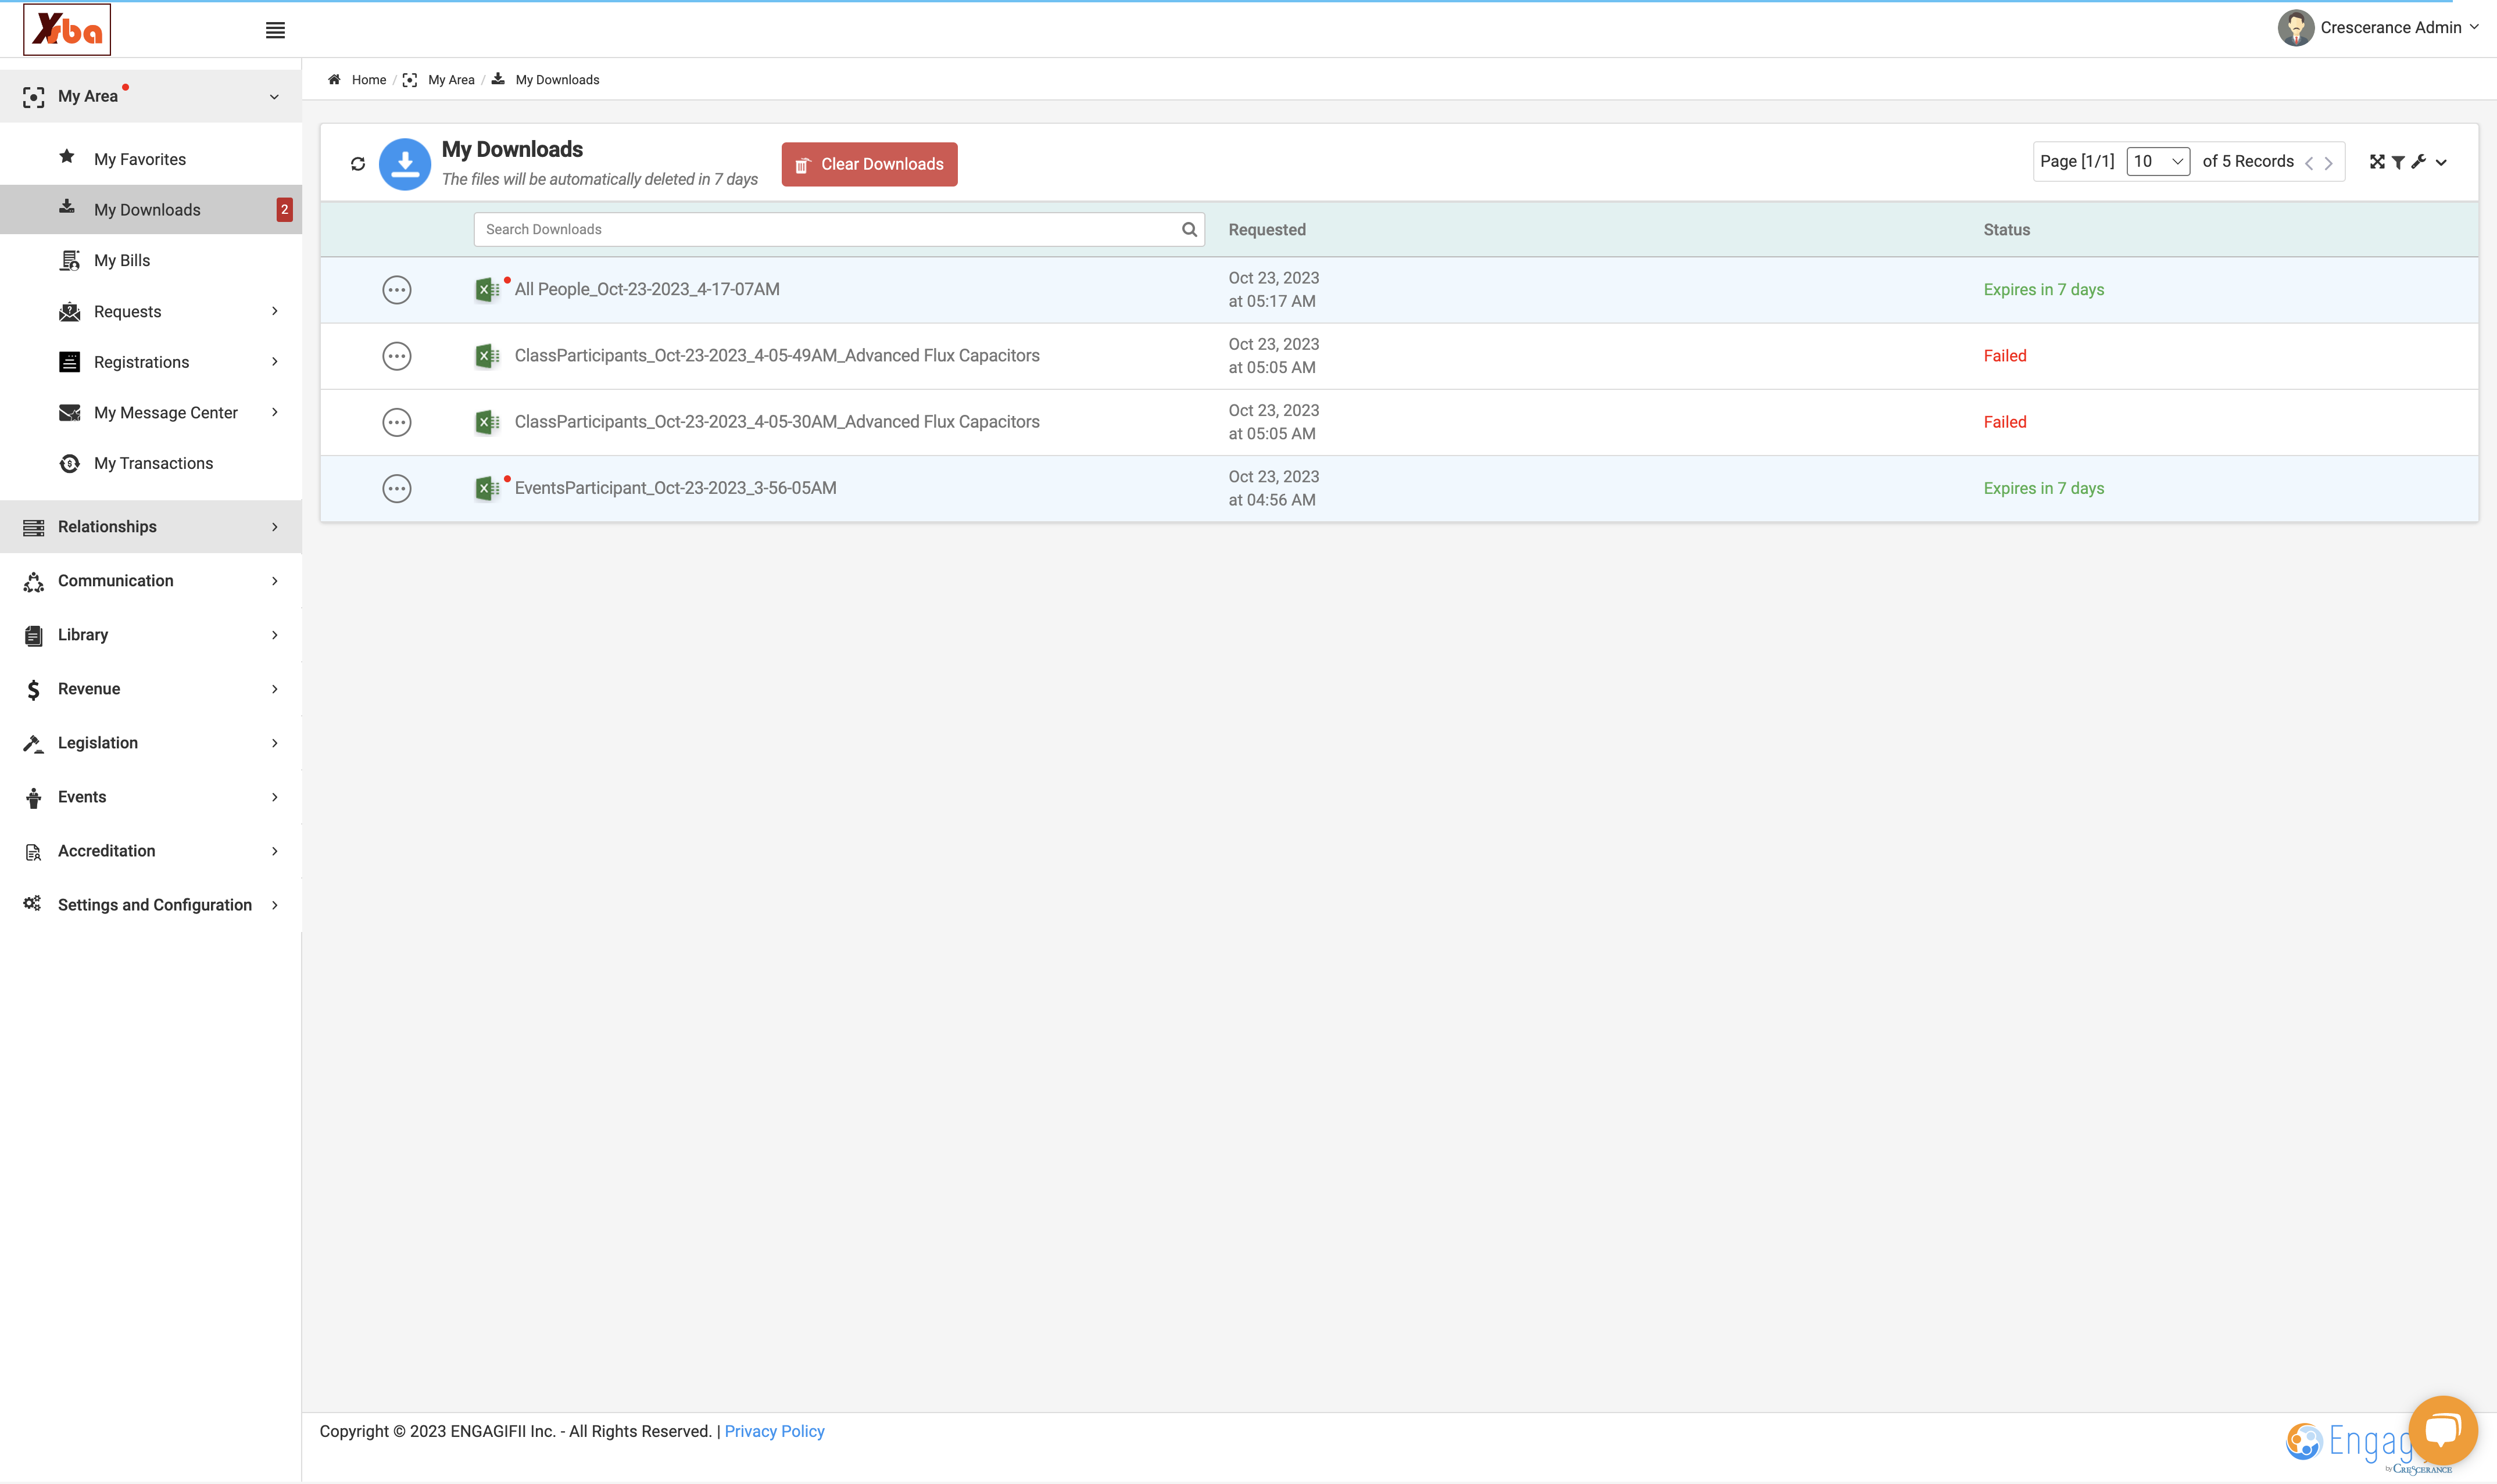
Task: Click the My Area breadcrumb link
Action: point(451,80)
